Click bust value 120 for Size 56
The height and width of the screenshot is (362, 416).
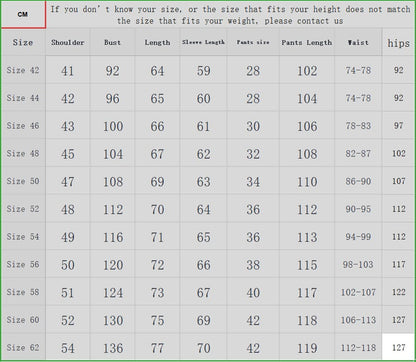113,265
